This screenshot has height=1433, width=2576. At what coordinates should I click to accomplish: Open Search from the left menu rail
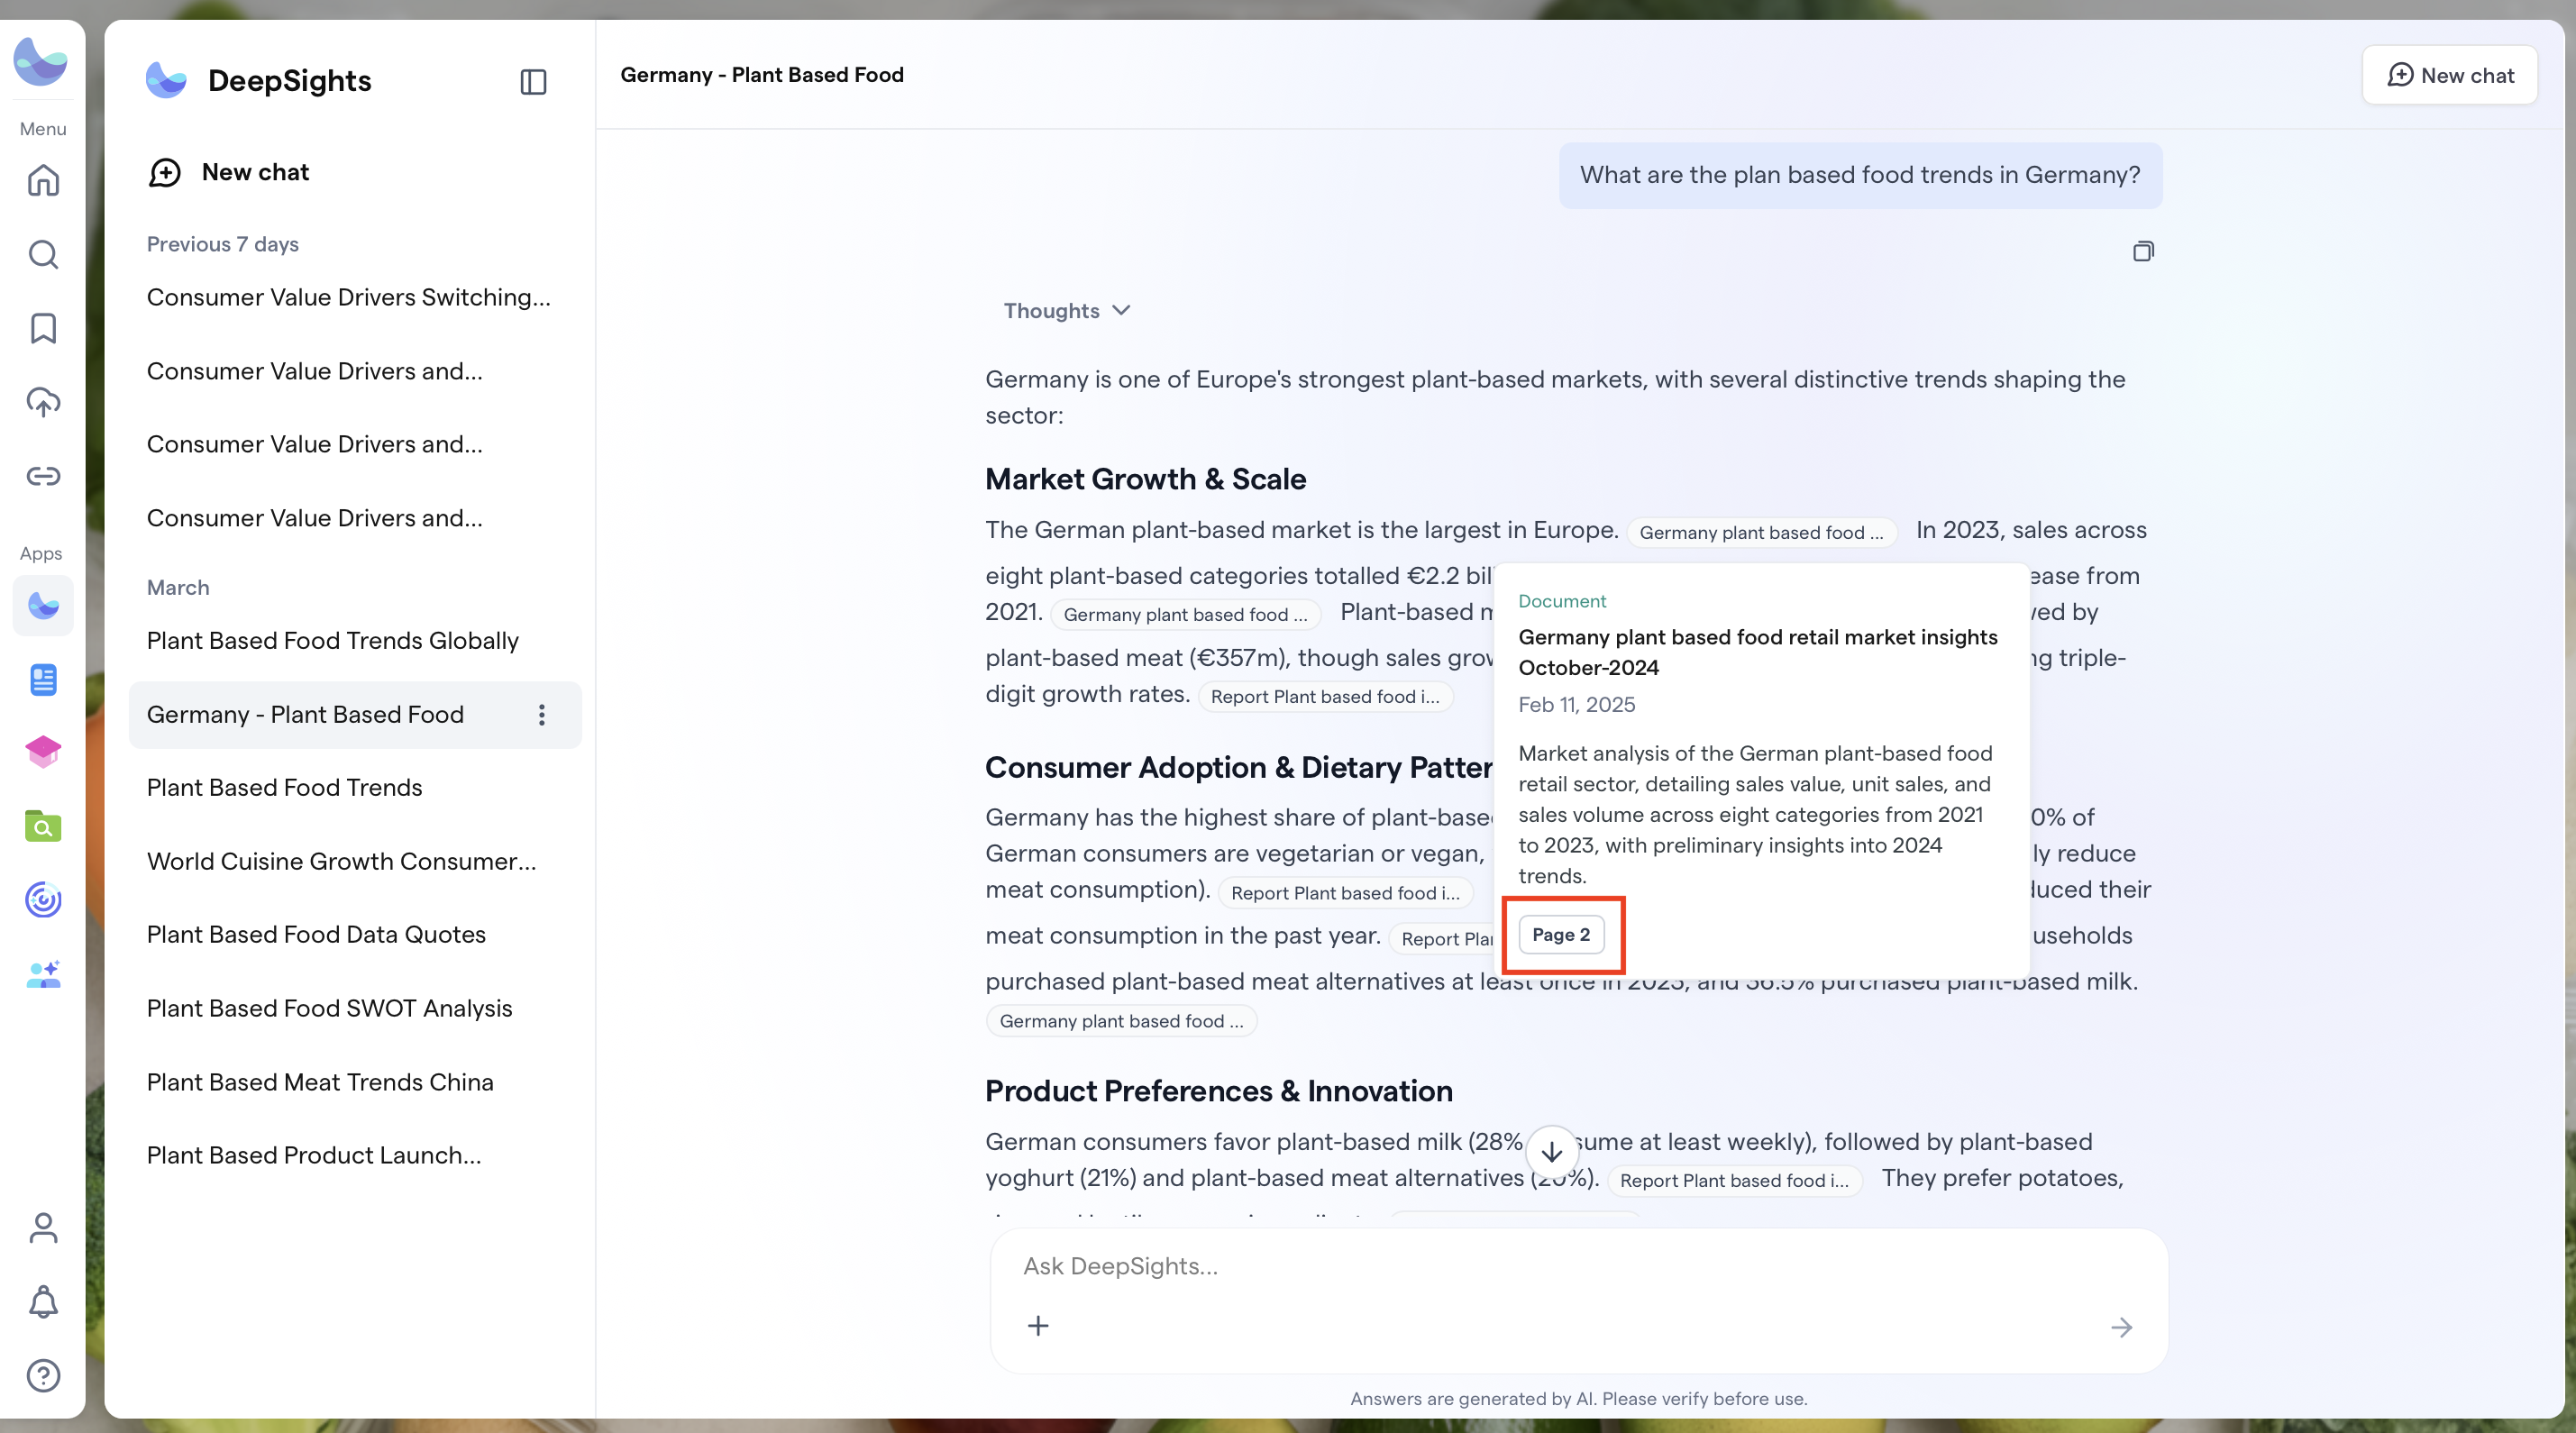(43, 255)
